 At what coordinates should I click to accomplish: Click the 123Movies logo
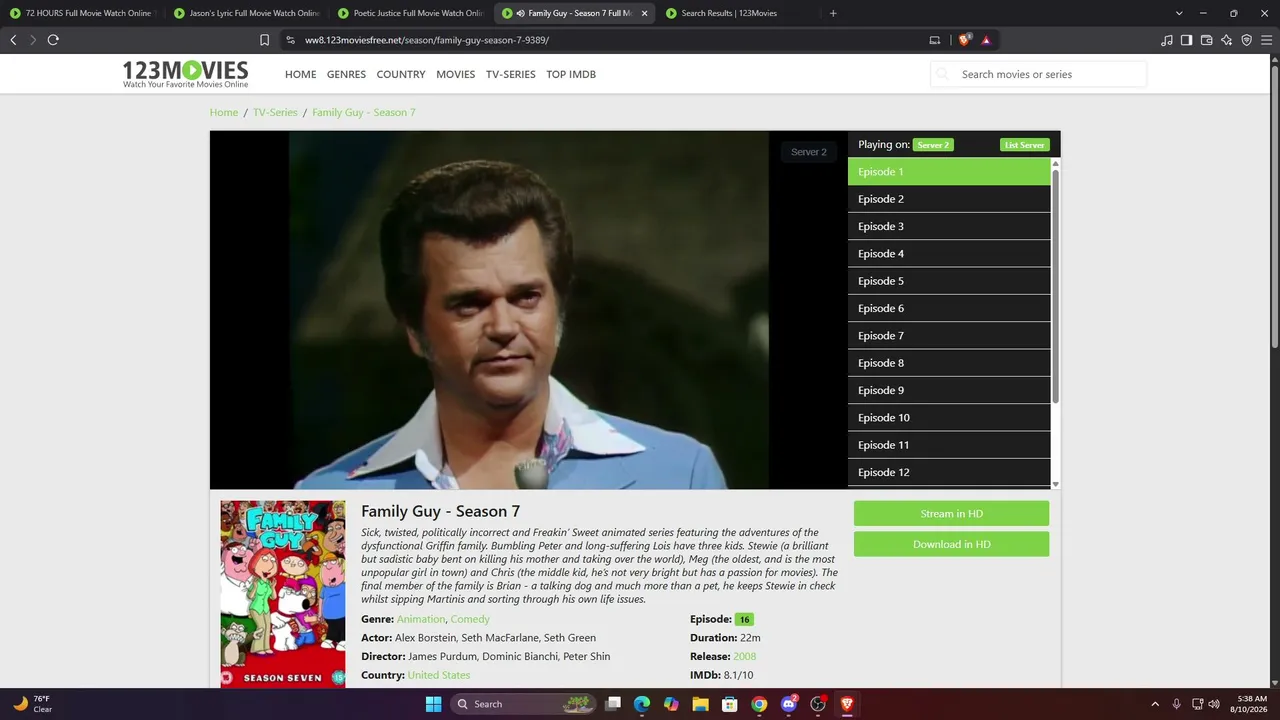tap(185, 74)
